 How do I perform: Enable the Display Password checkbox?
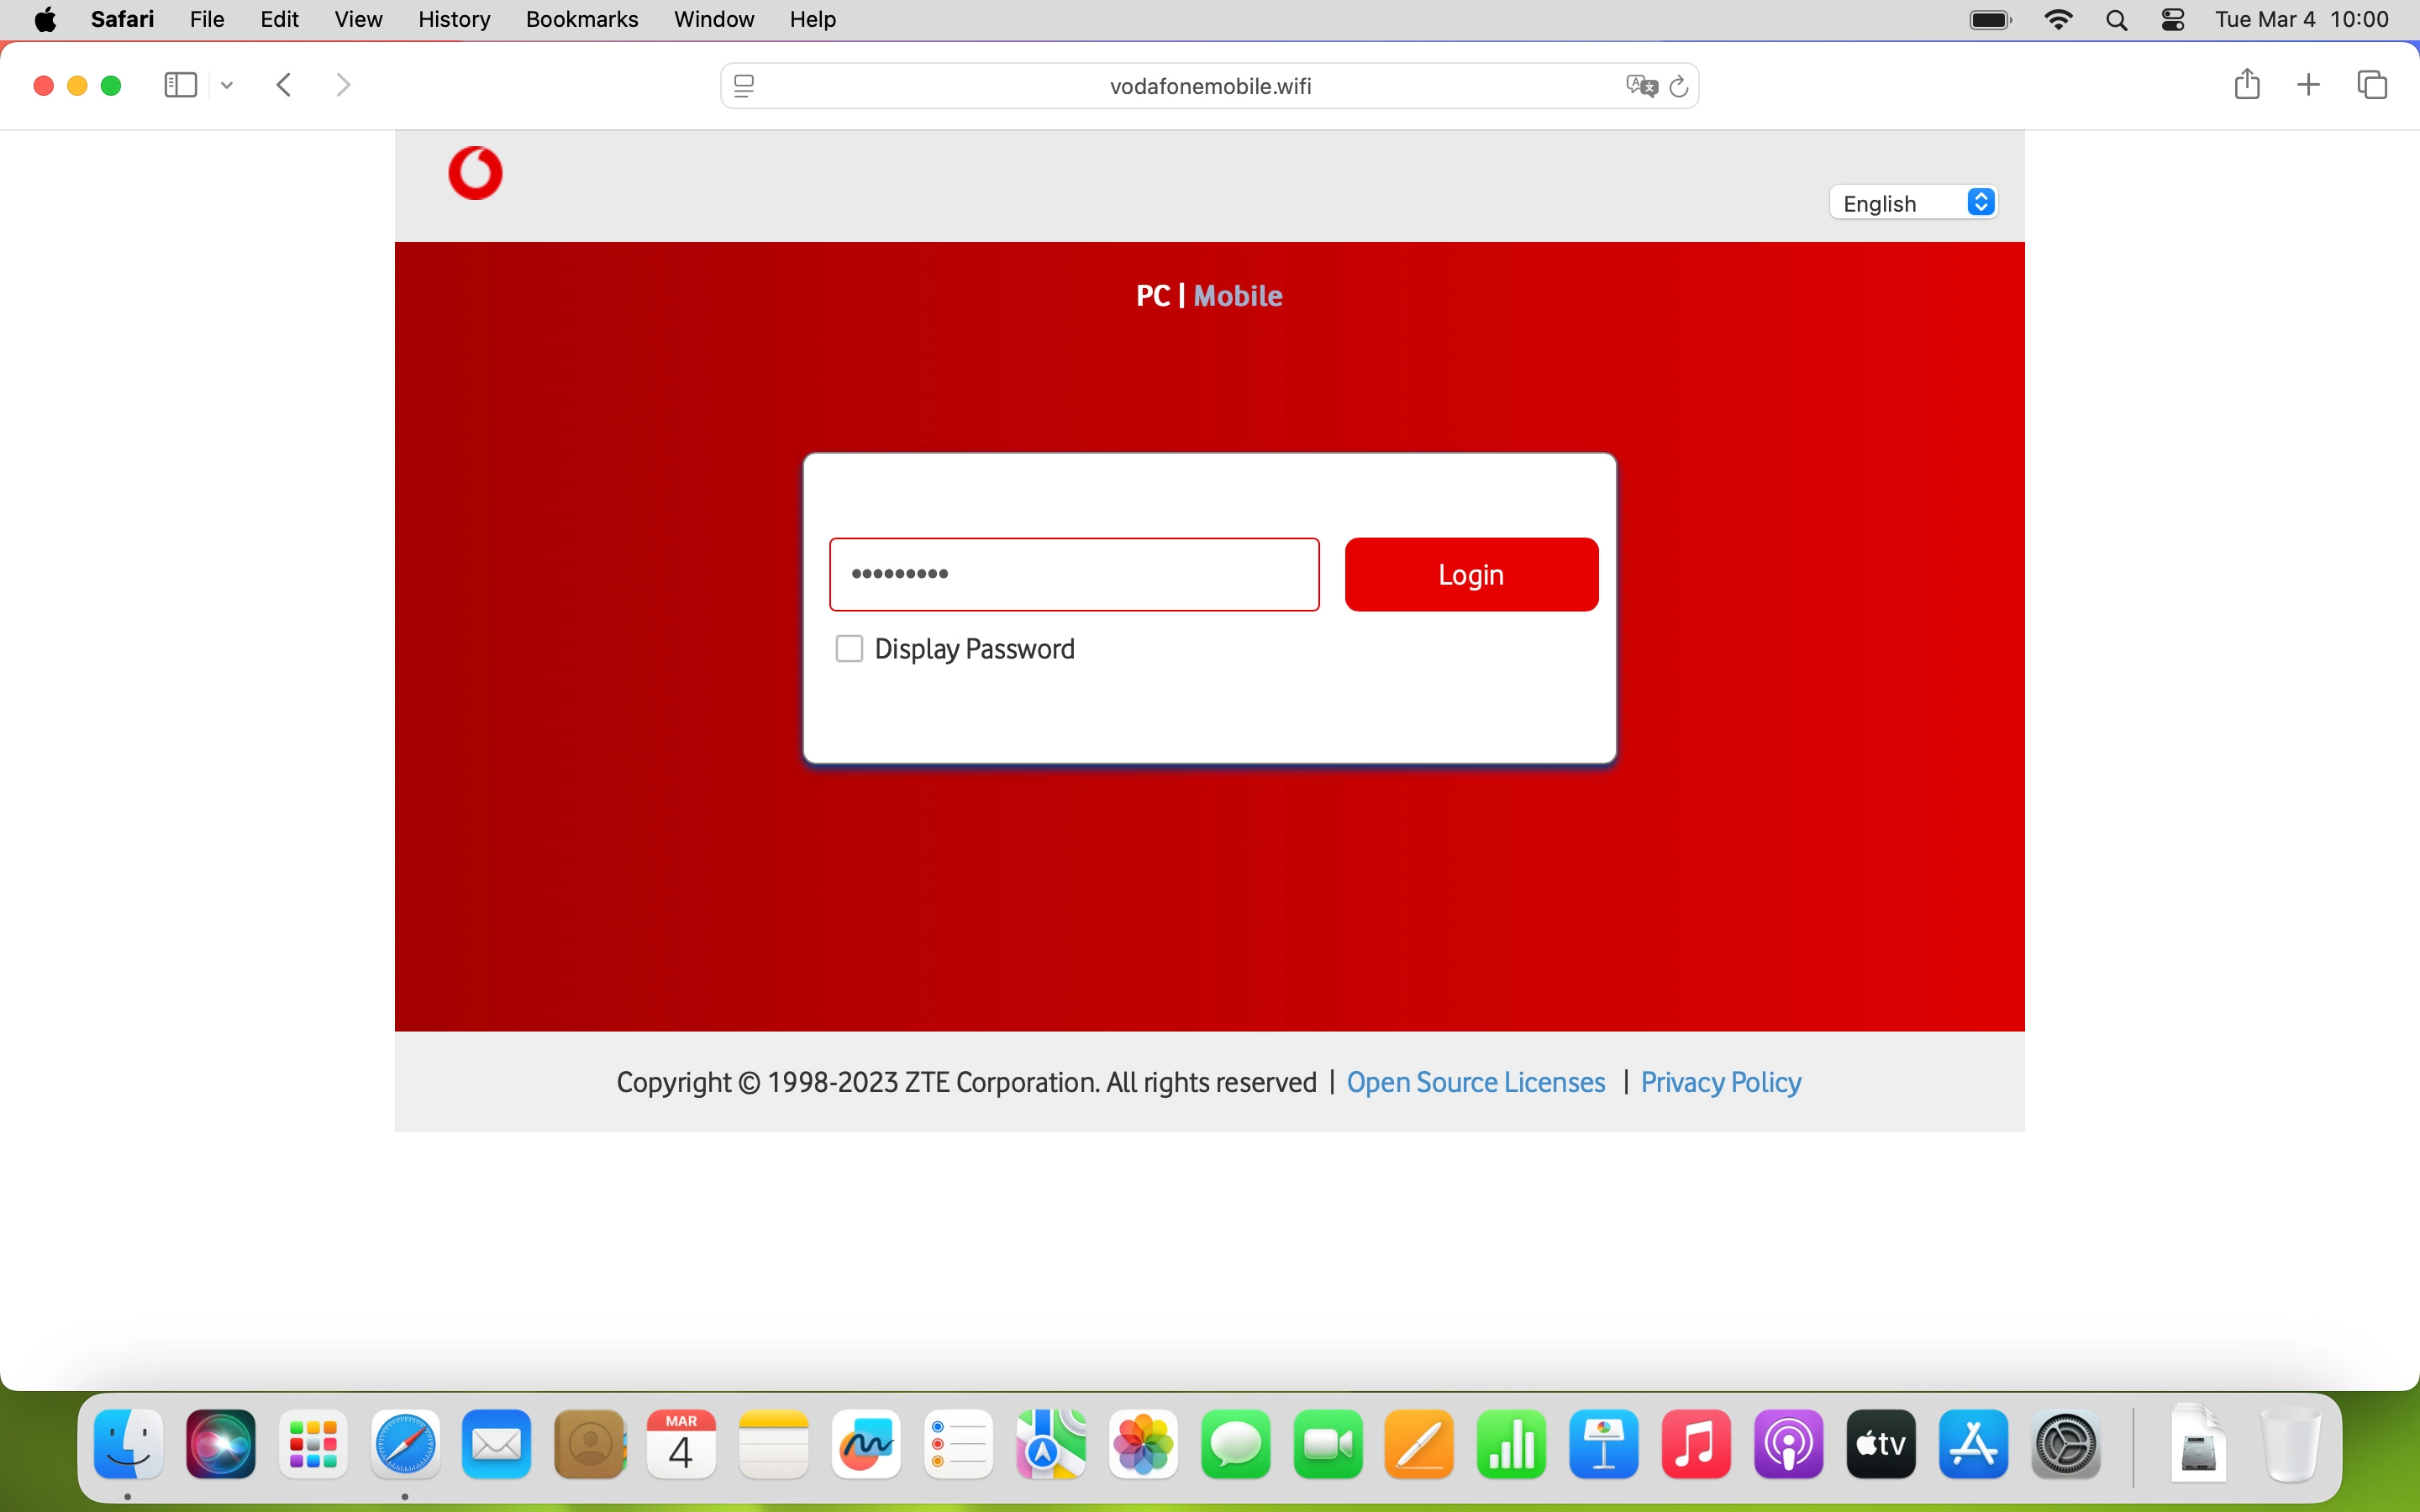[x=849, y=649]
